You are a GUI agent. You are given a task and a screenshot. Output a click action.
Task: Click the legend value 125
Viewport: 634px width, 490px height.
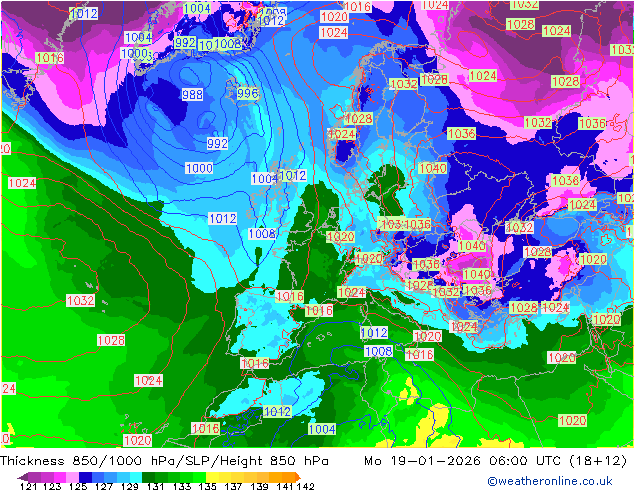tap(78, 486)
